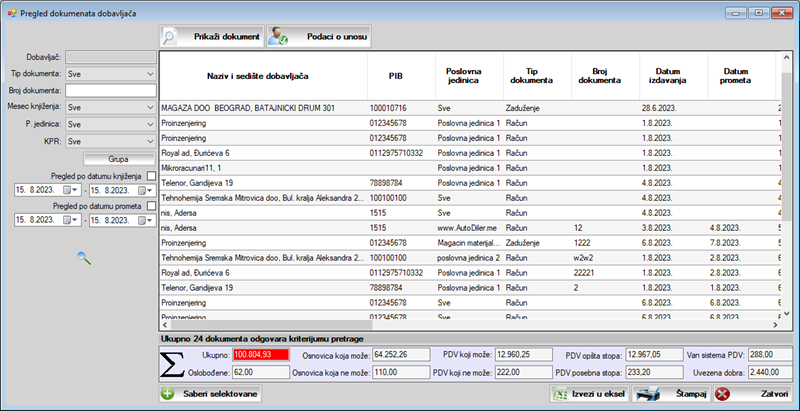Sort by the PIB column header
Image resolution: width=800 pixels, height=411 pixels.
coord(396,76)
